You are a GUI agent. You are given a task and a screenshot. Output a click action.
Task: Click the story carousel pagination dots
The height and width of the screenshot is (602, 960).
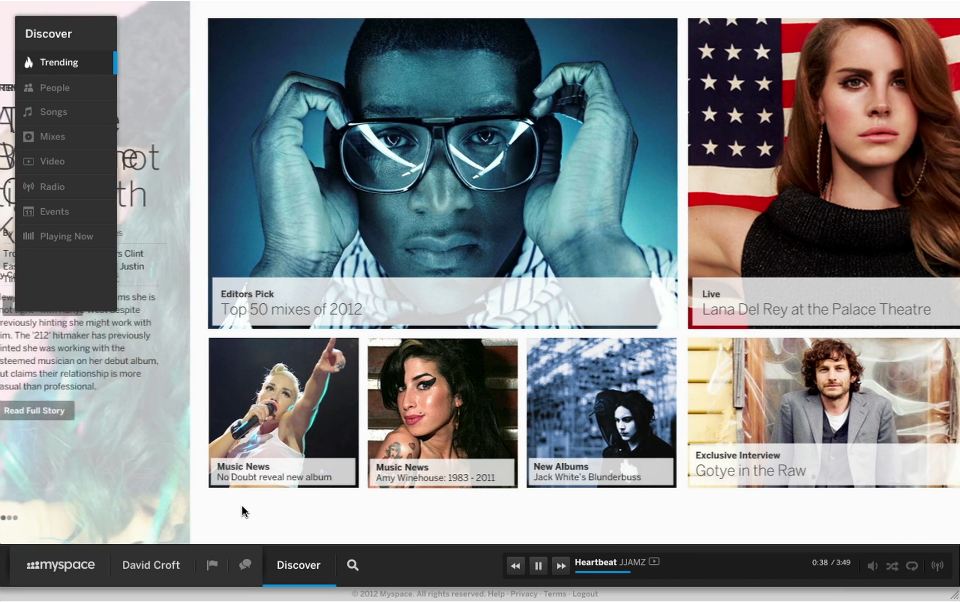pyautogui.click(x=9, y=517)
